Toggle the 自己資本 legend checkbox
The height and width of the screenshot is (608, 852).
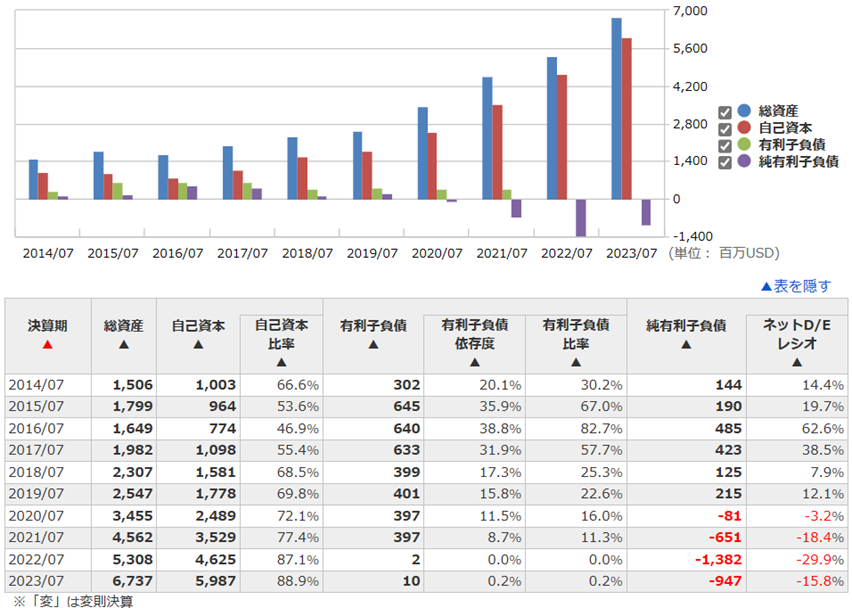(x=726, y=129)
